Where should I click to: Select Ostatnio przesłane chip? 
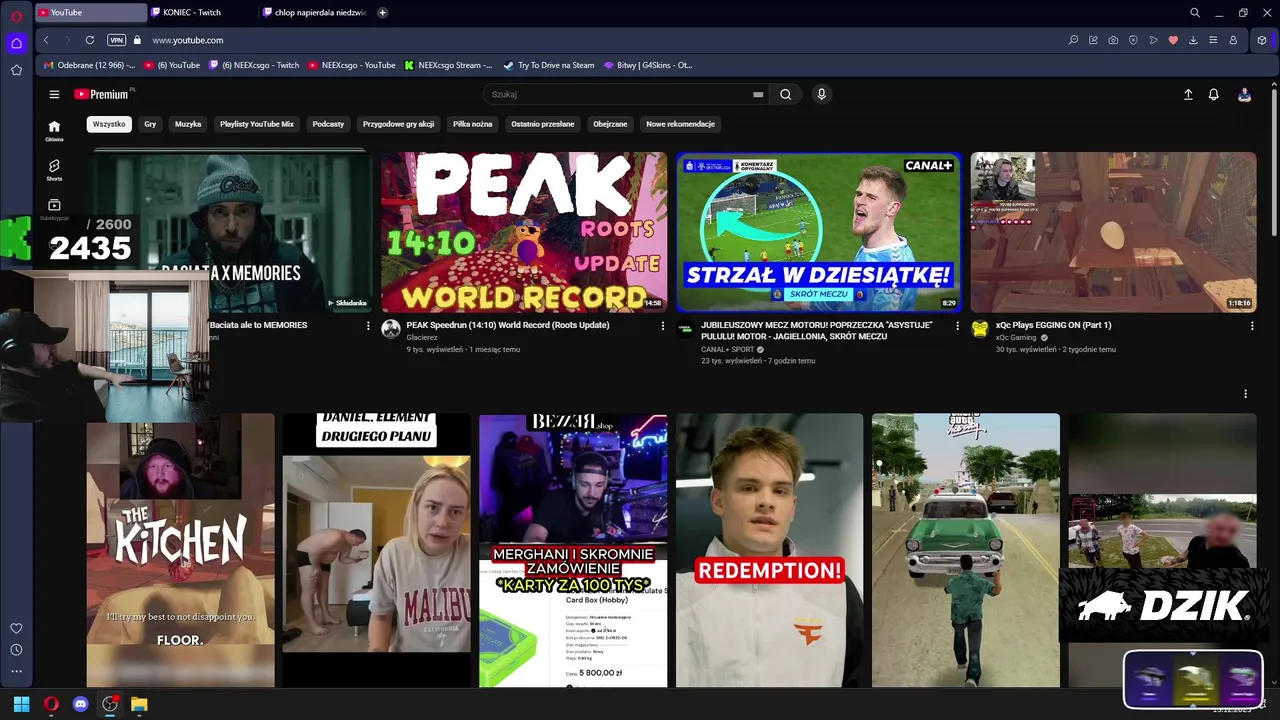[543, 124]
